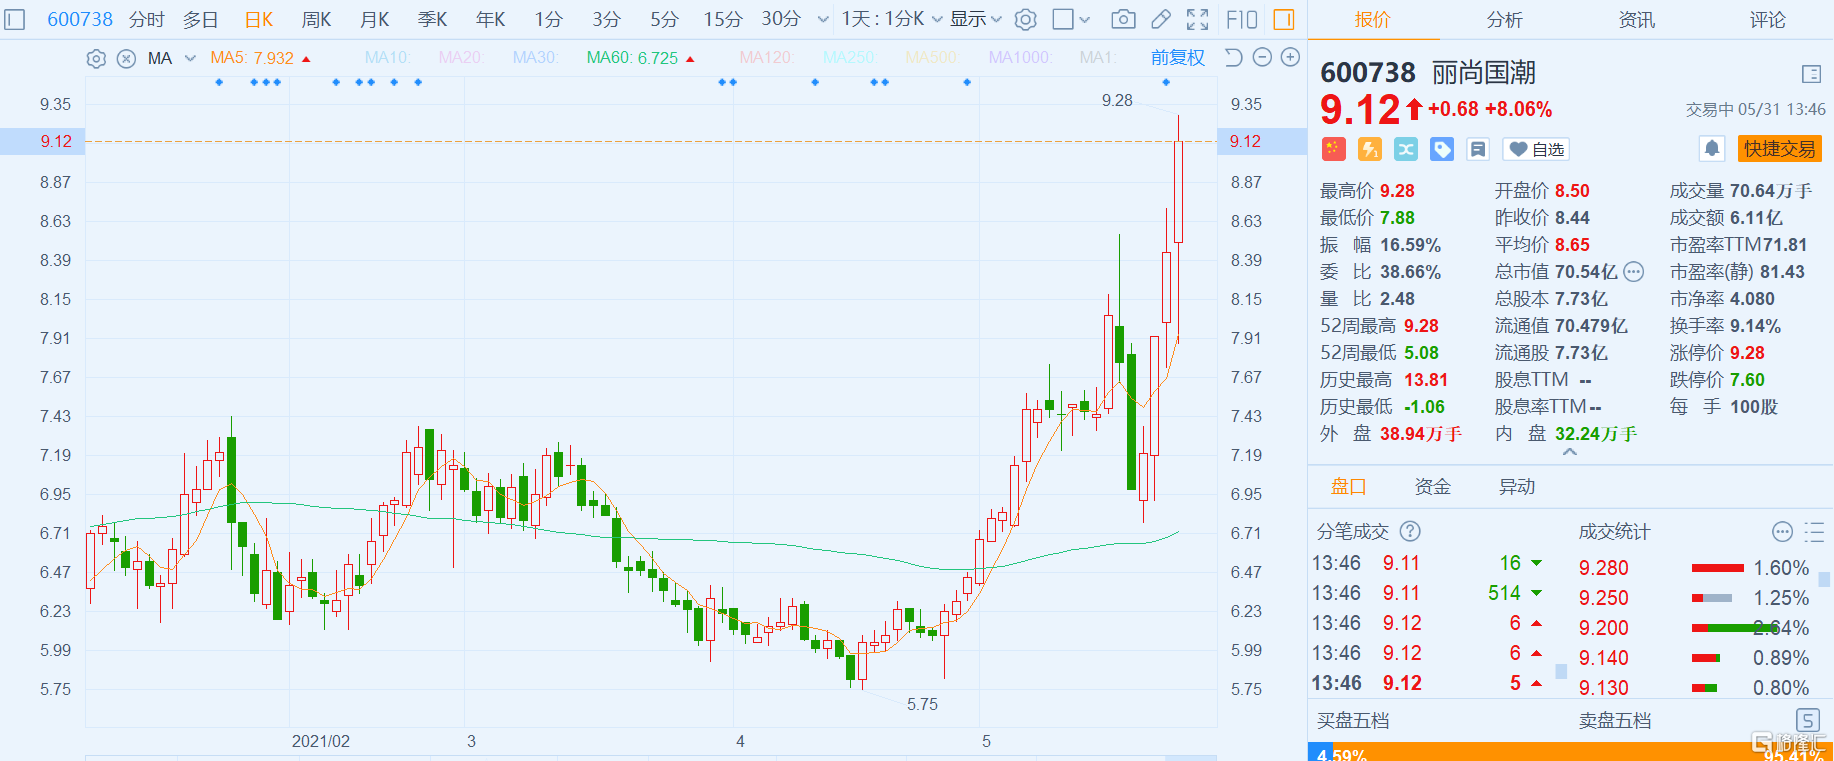The width and height of the screenshot is (1834, 761).
Task: Click the teal shuffle arrows icon
Action: click(1406, 149)
